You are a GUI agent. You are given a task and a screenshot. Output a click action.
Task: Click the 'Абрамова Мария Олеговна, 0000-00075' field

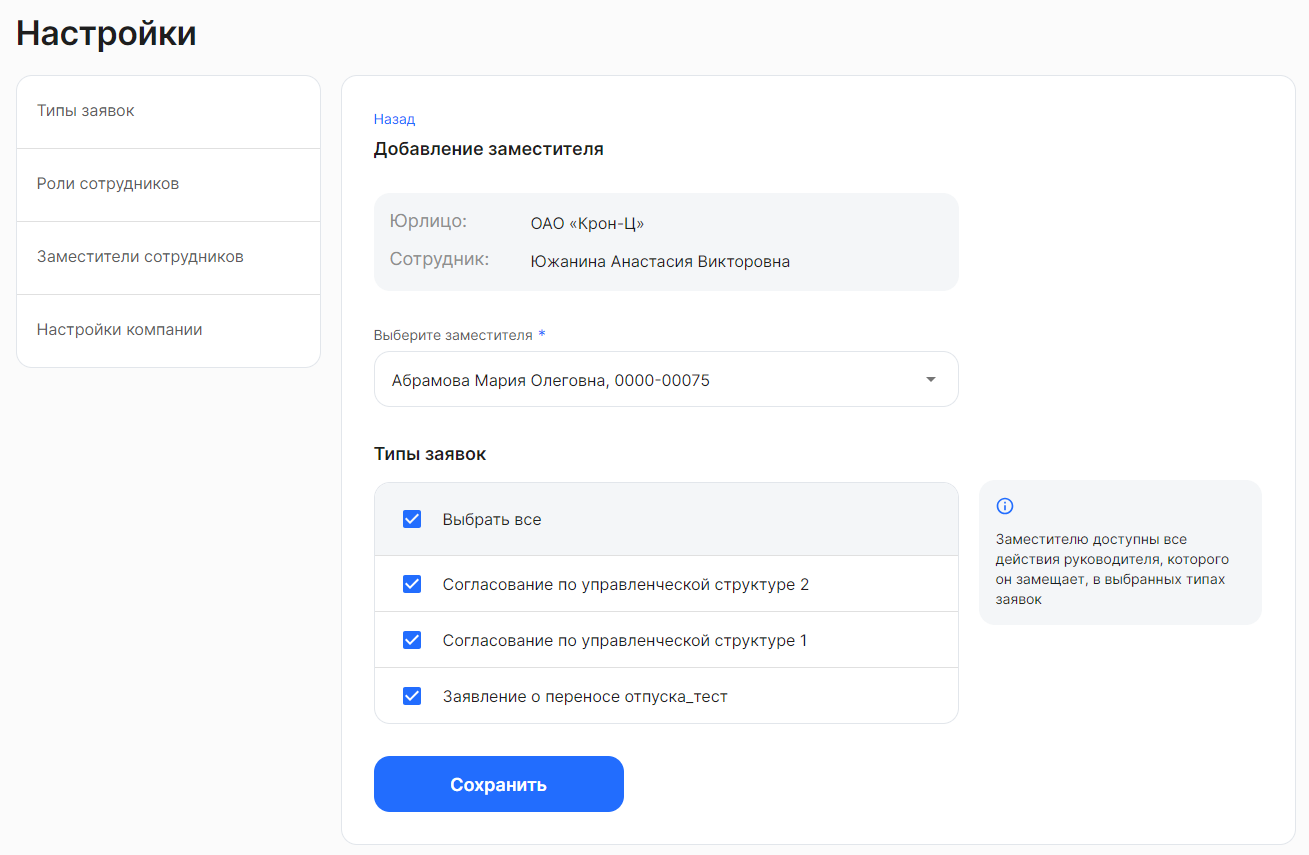tap(666, 379)
